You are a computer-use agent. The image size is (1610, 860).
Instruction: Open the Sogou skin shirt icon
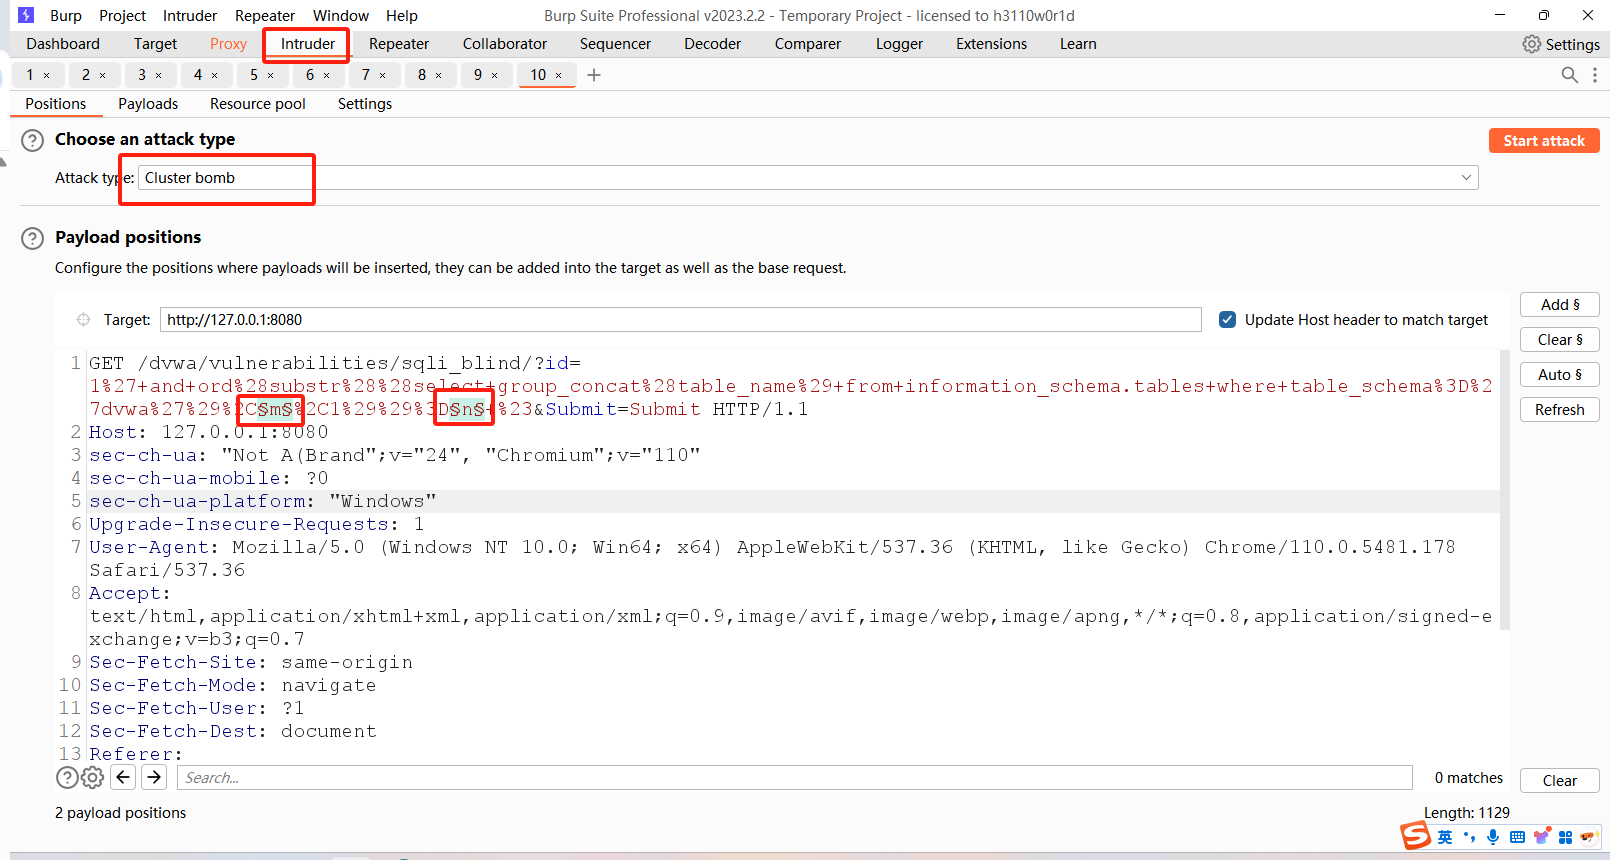1542,836
